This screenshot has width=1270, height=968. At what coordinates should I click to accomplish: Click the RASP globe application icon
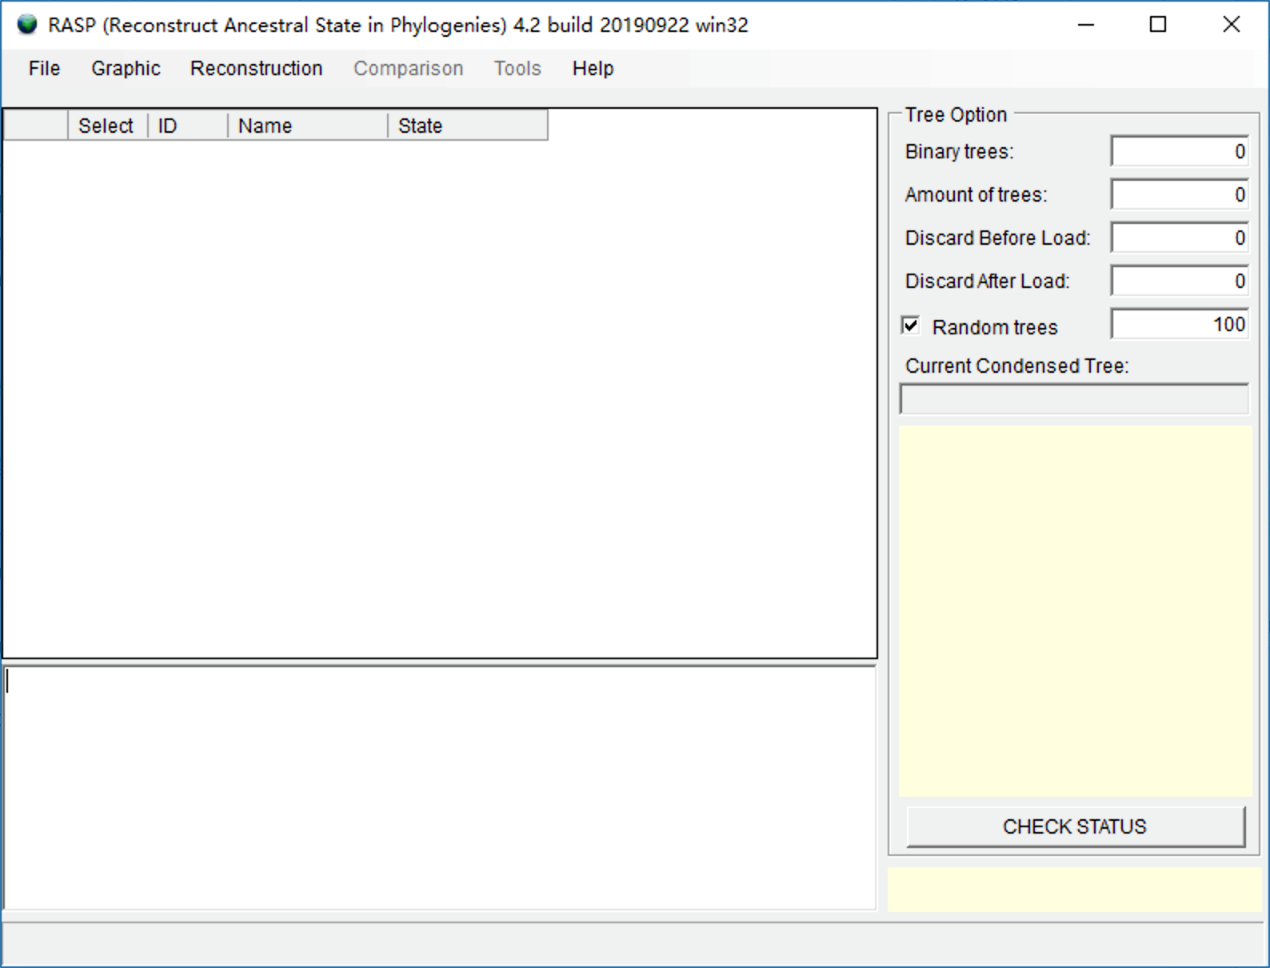click(27, 24)
